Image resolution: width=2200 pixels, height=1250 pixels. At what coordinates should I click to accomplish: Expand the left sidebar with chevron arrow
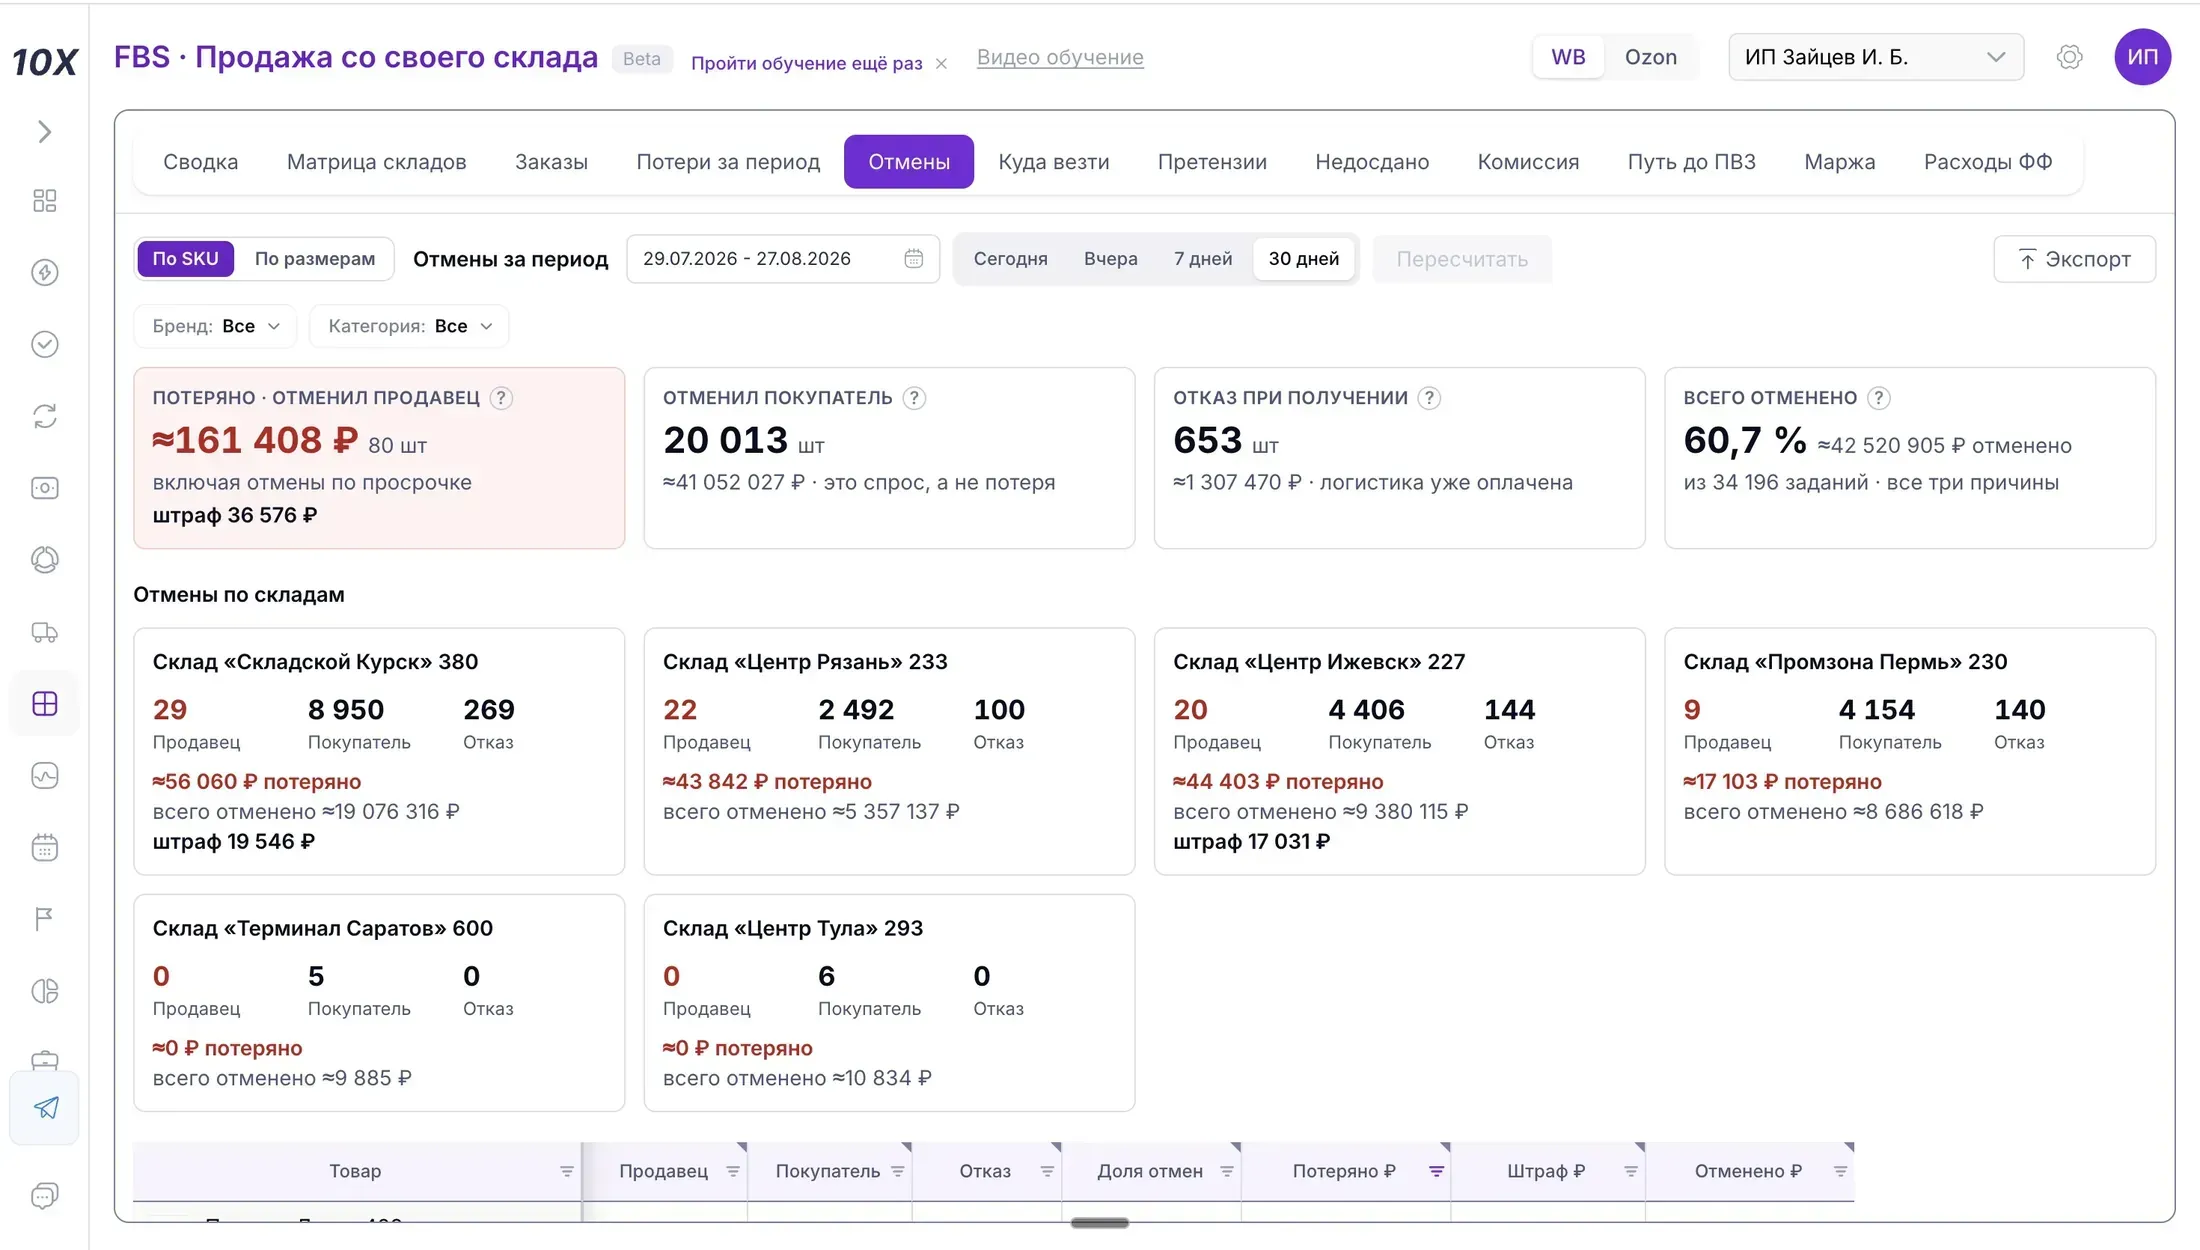pyautogui.click(x=44, y=132)
